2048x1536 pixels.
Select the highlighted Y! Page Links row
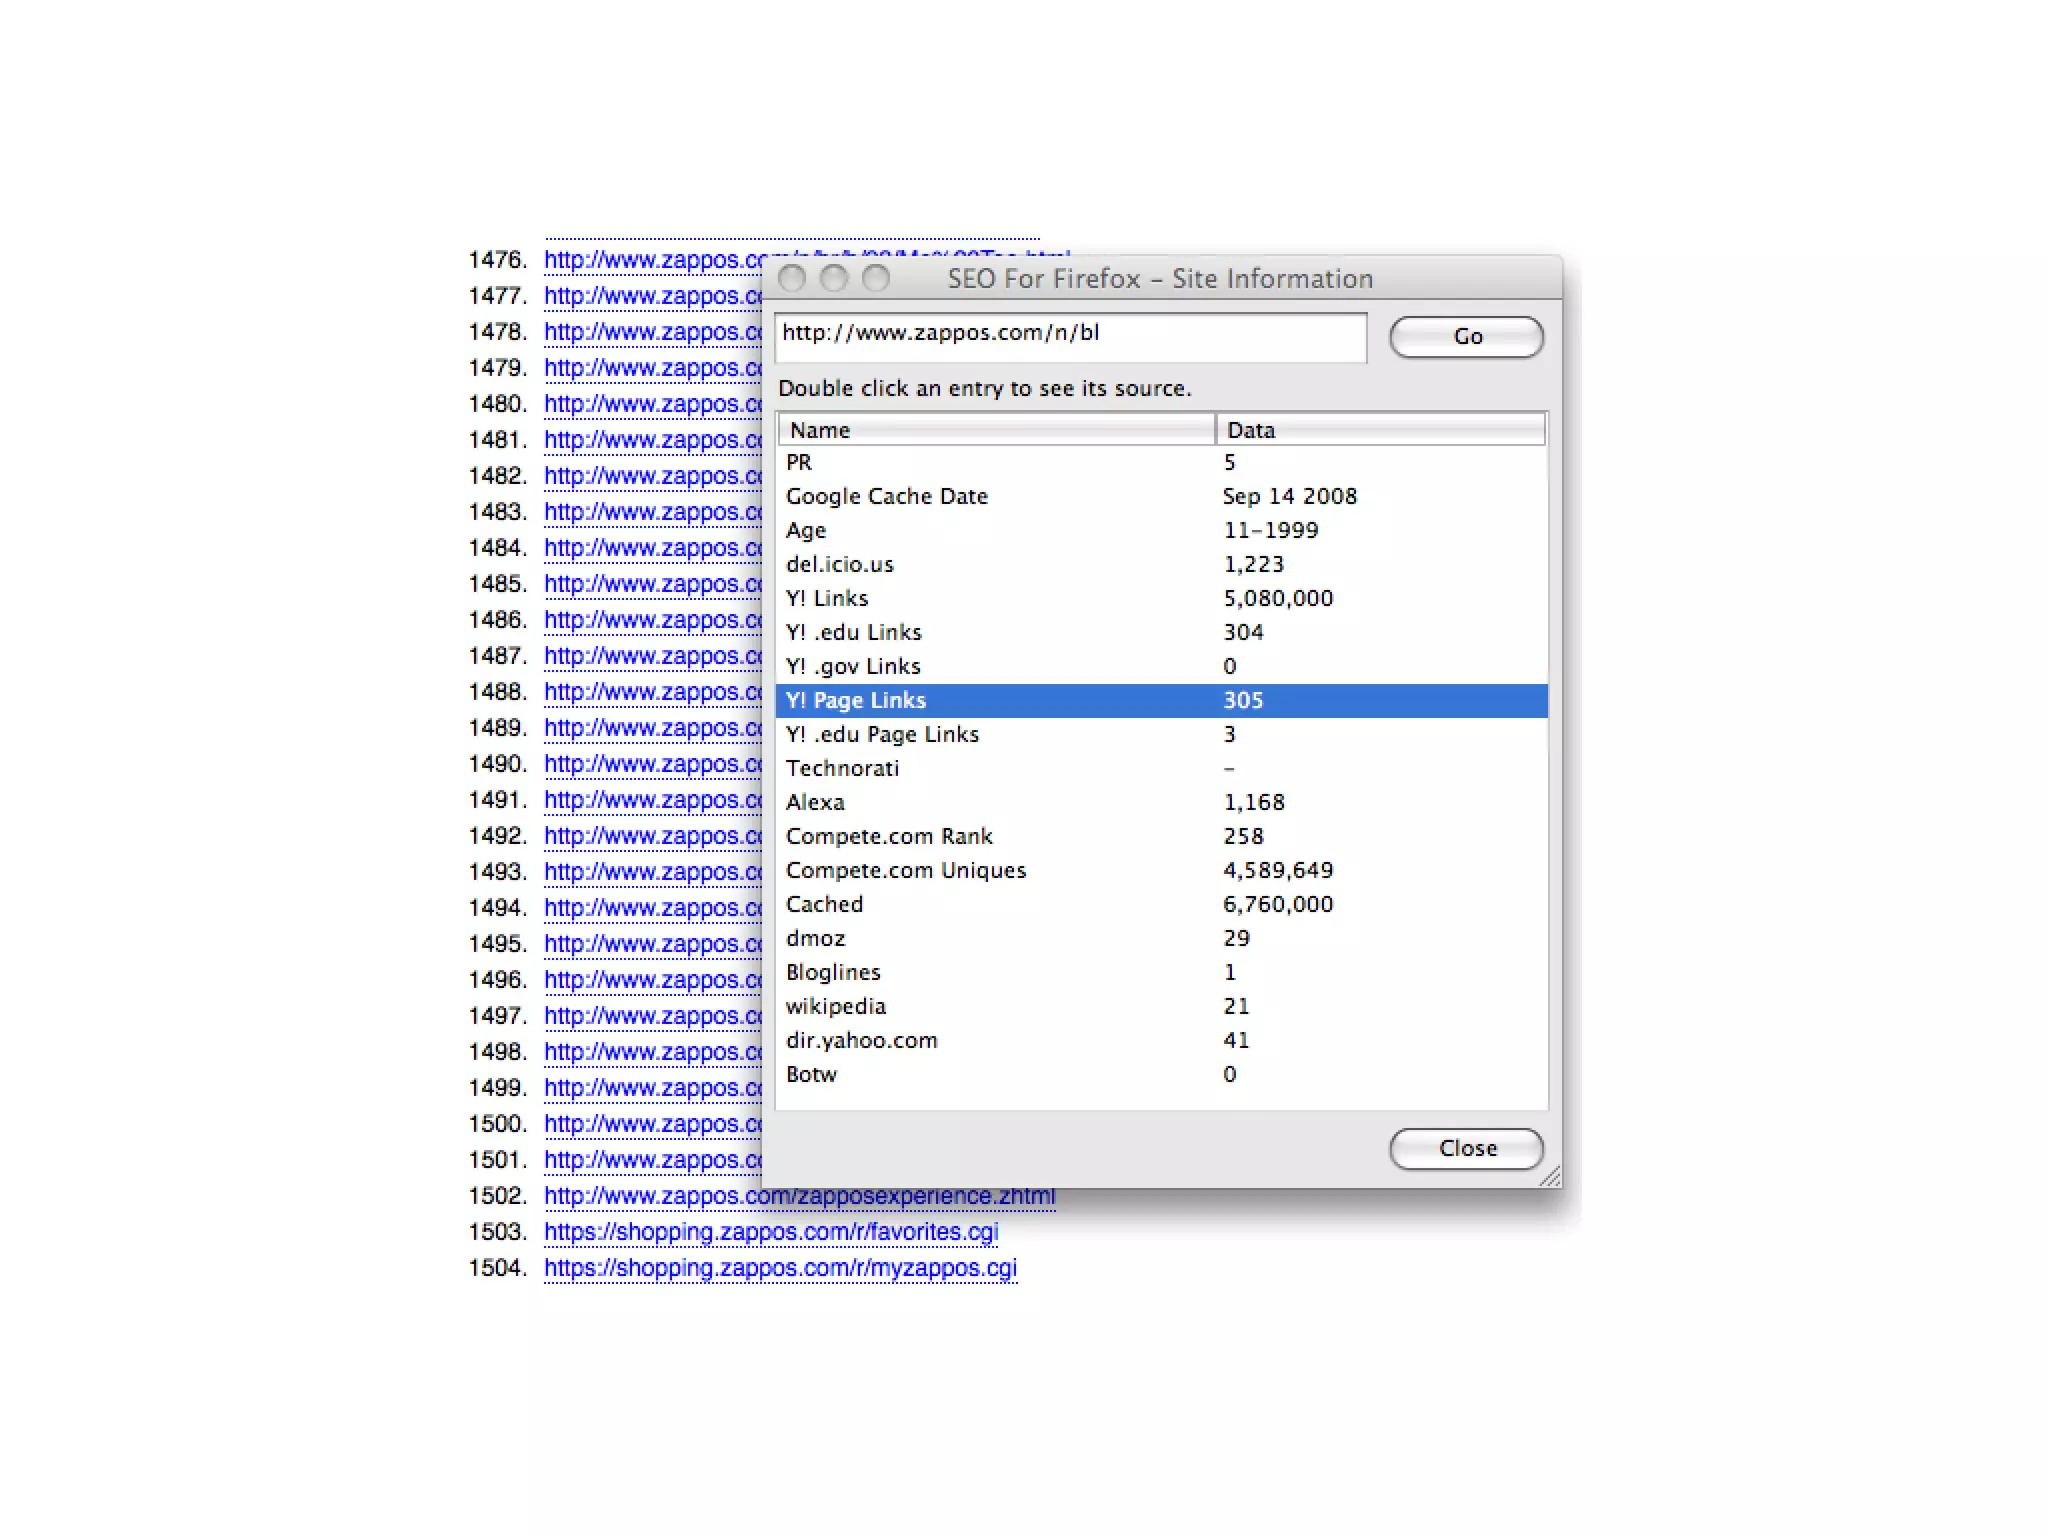point(1160,701)
